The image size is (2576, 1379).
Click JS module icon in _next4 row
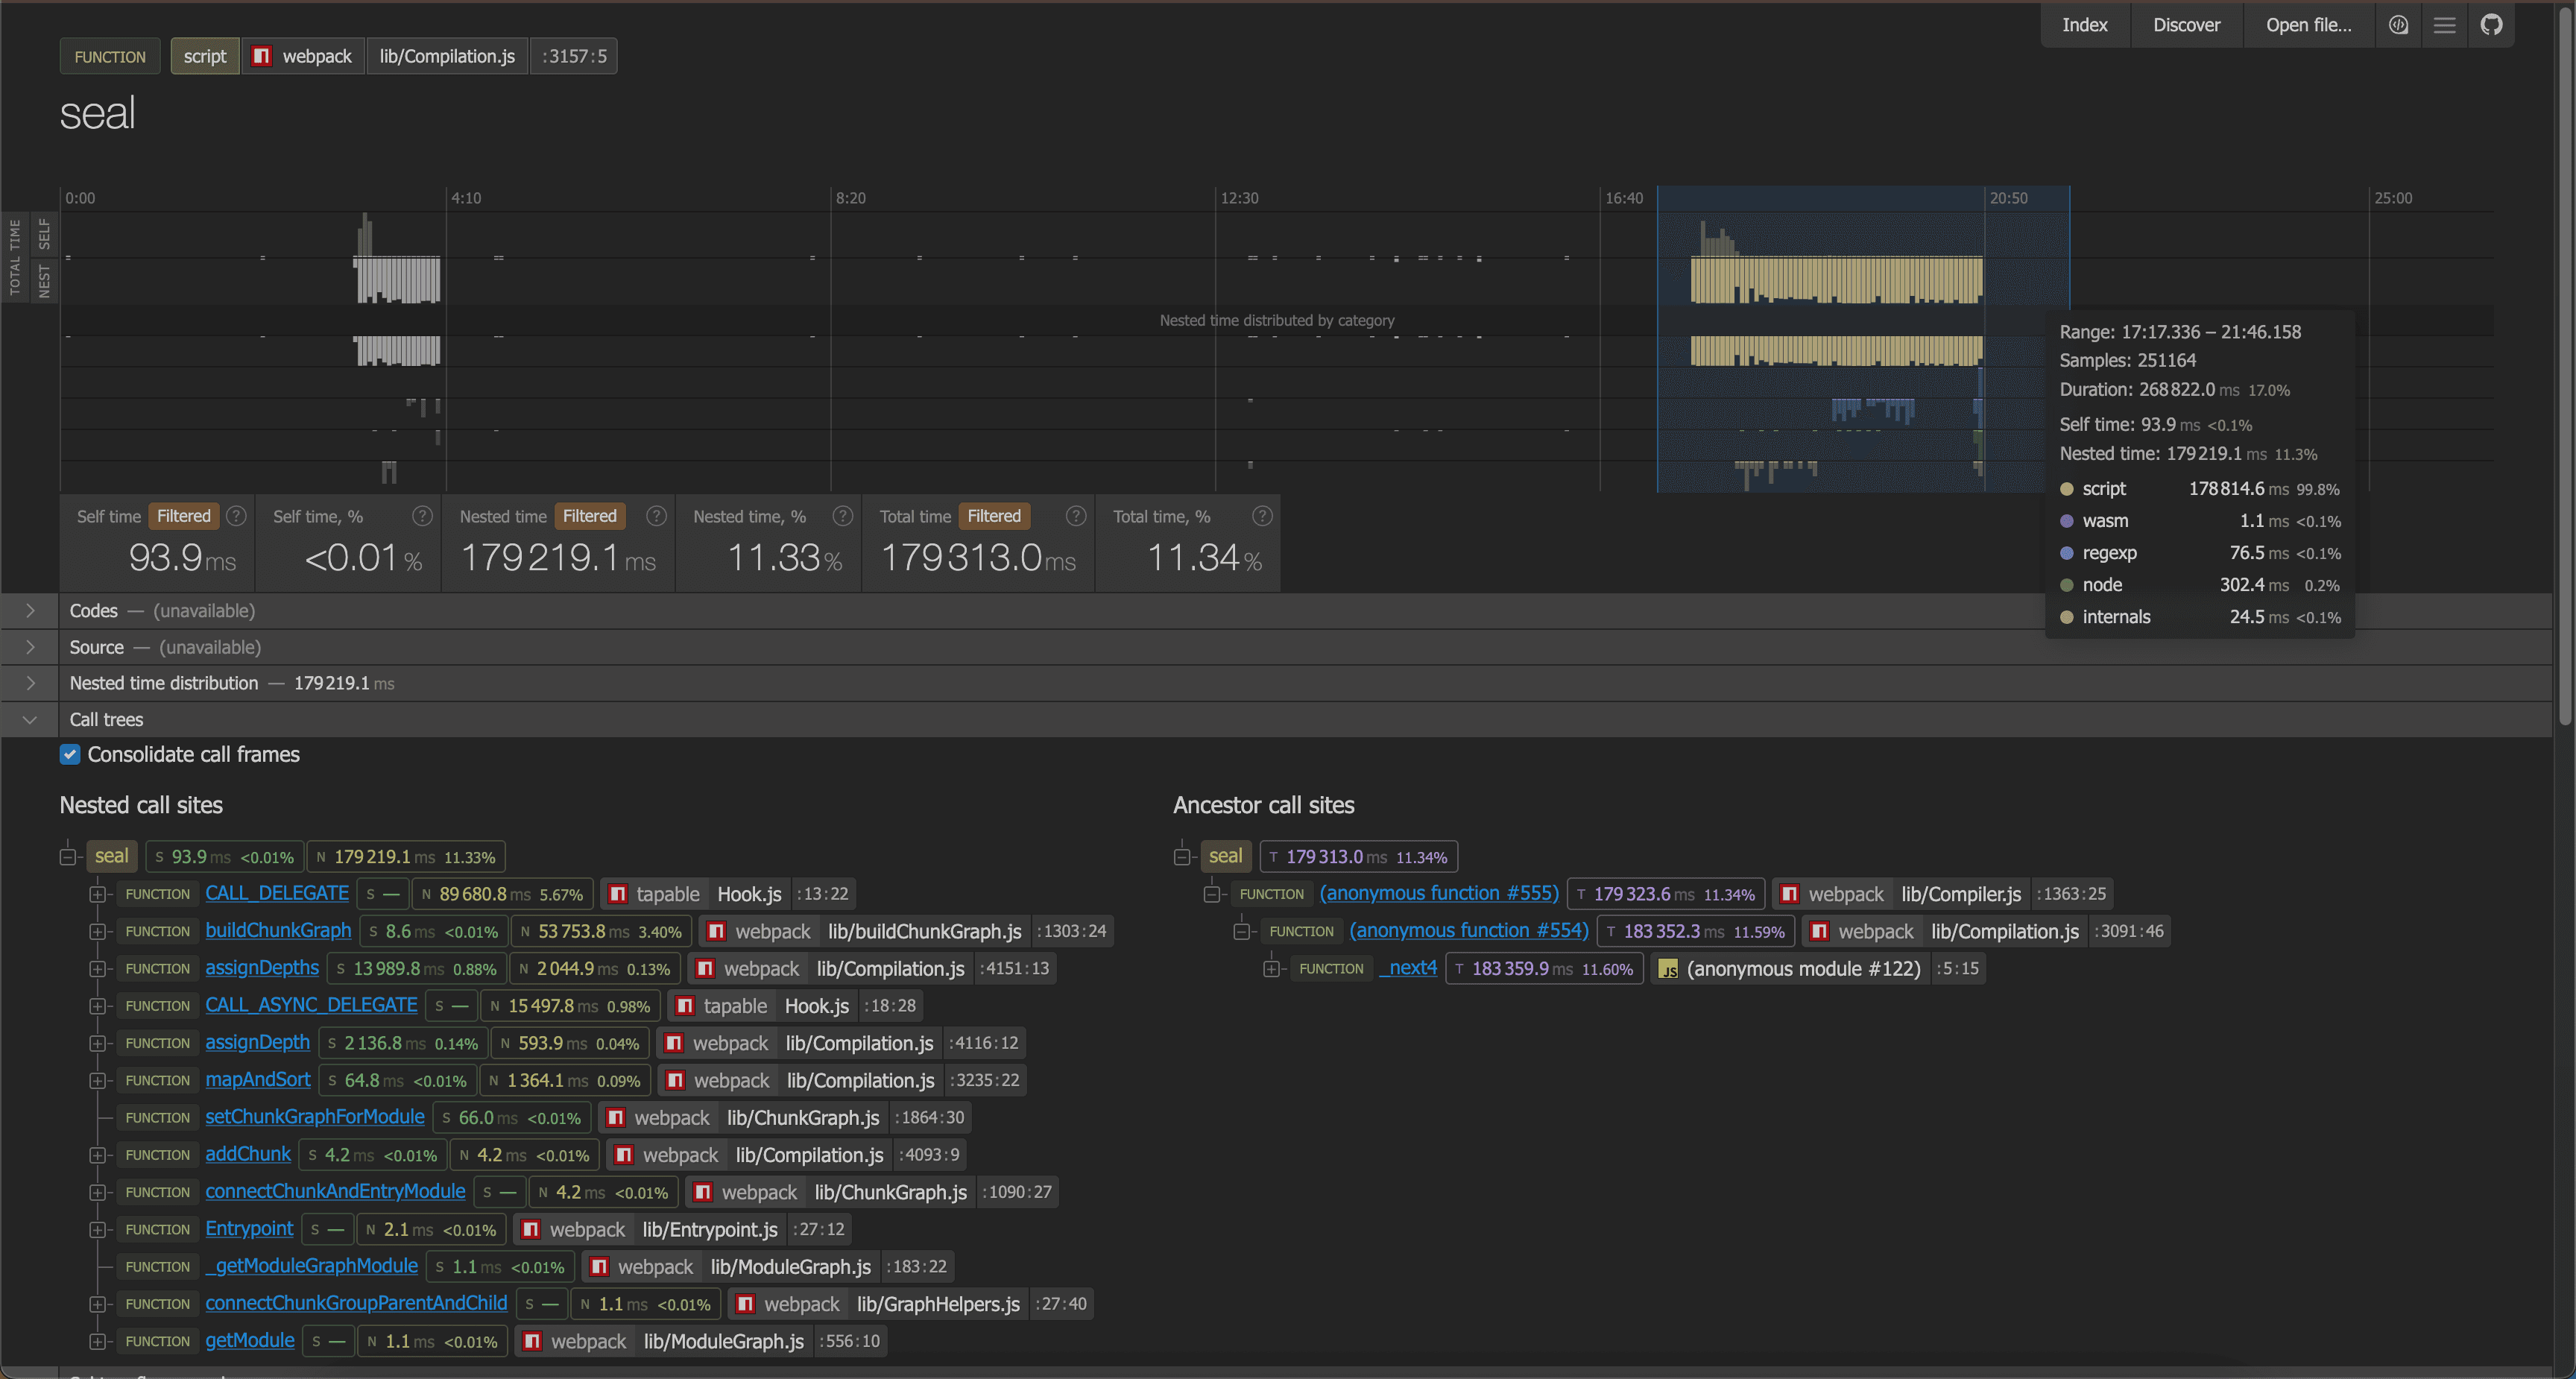1668,969
